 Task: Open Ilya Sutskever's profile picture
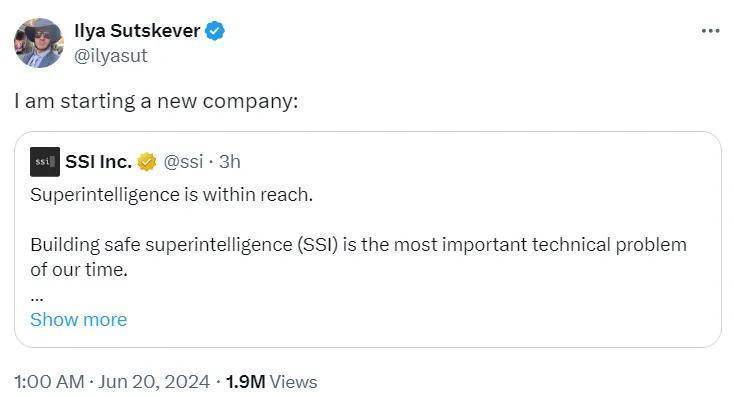pyautogui.click(x=38, y=43)
